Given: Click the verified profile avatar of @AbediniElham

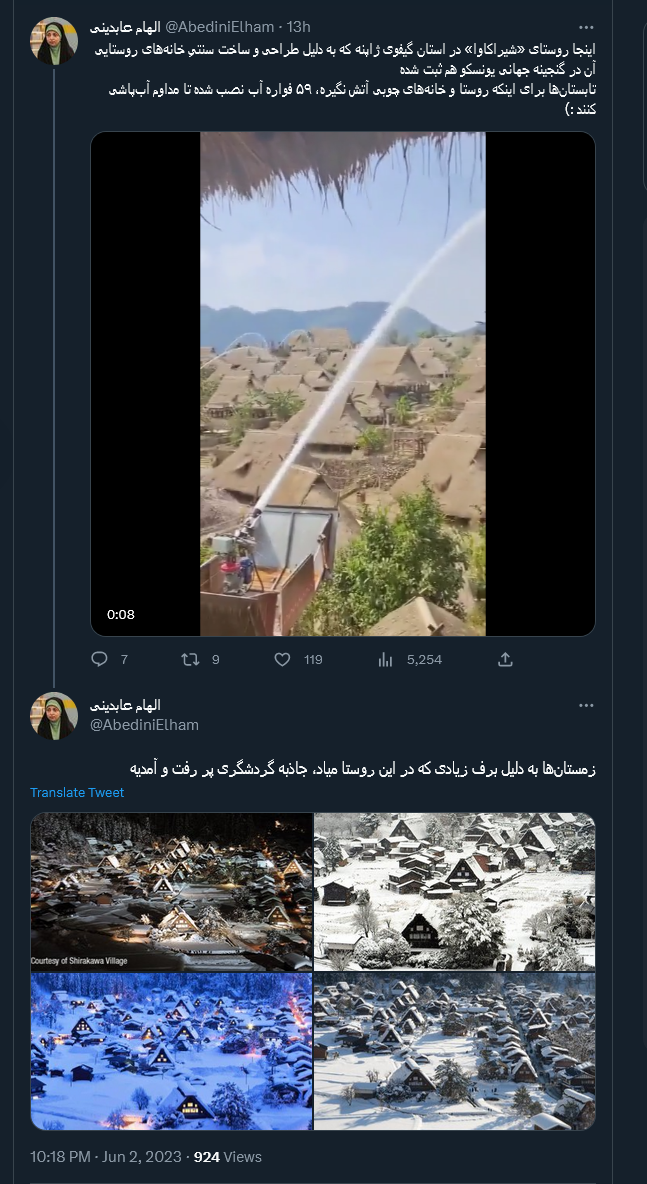Looking at the screenshot, I should pyautogui.click(x=53, y=41).
